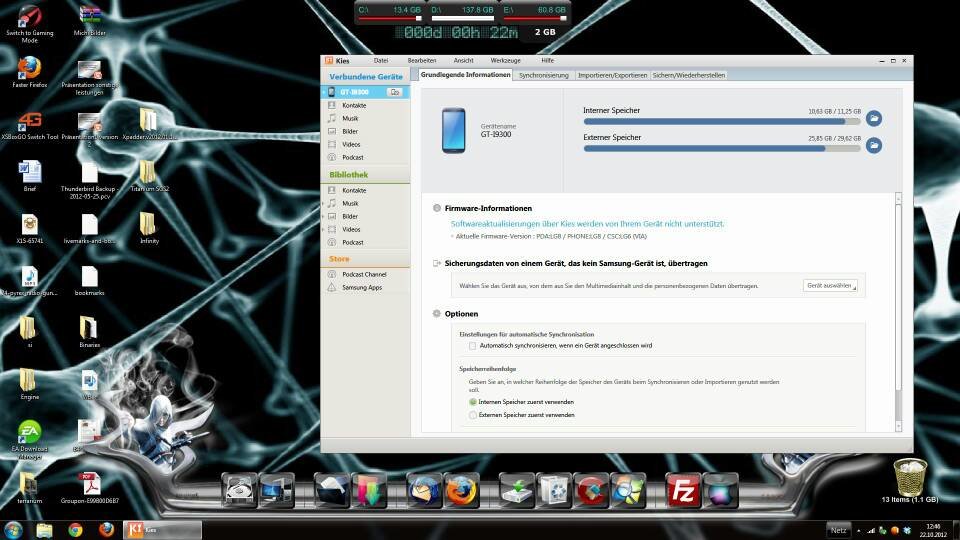Image resolution: width=960 pixels, height=540 pixels.
Task: Open CCleaner icon in the dock
Action: point(590,490)
